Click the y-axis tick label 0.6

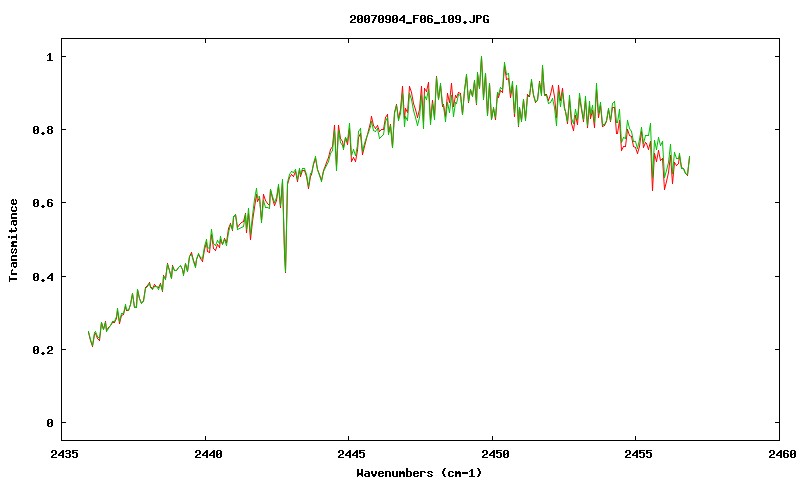[43, 203]
